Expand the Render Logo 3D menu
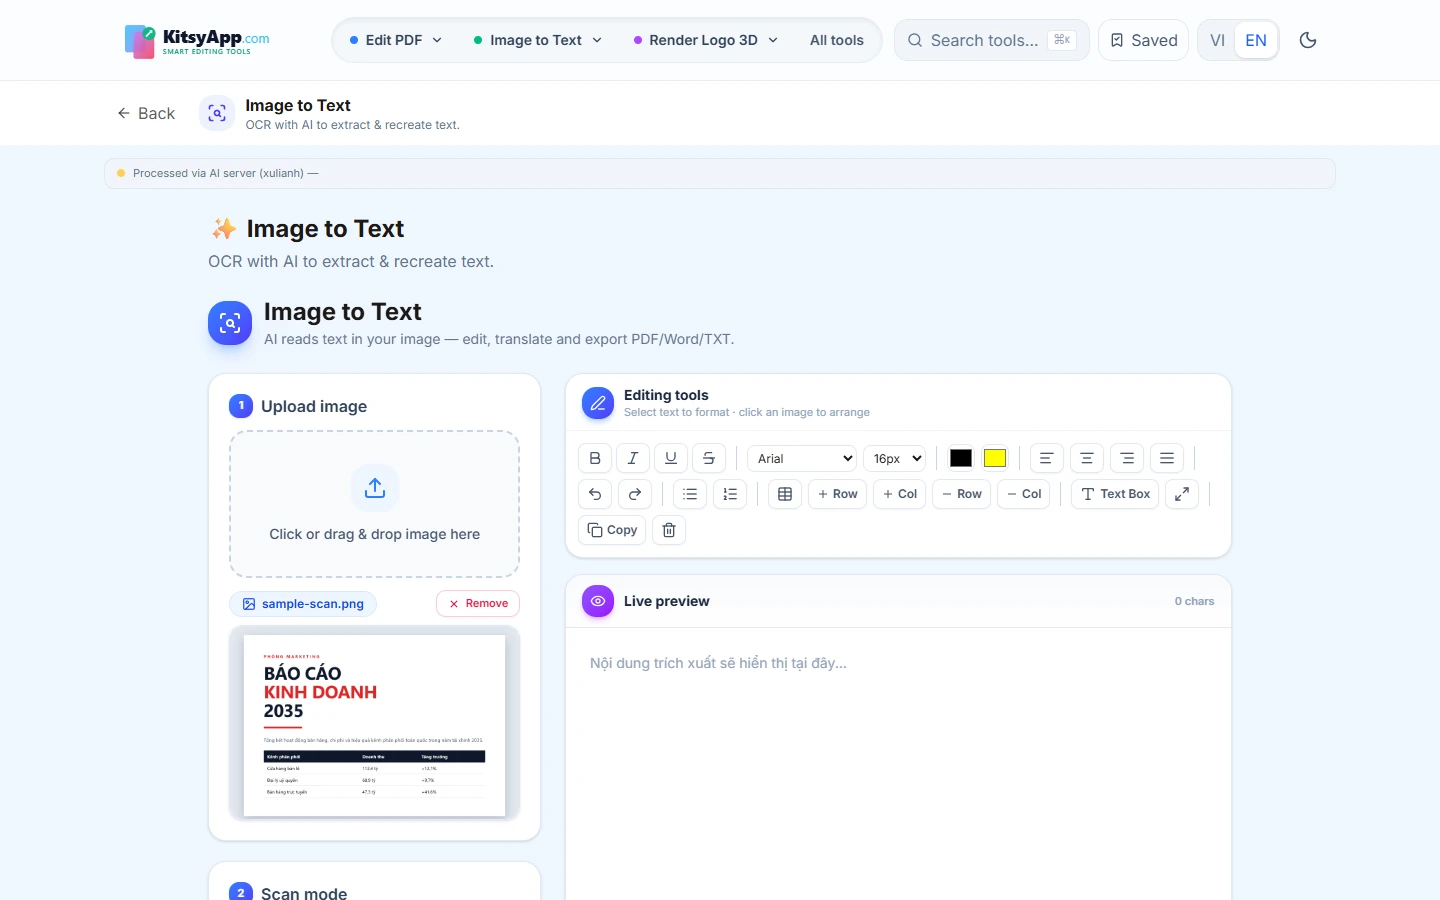This screenshot has height=900, width=1440. click(706, 40)
